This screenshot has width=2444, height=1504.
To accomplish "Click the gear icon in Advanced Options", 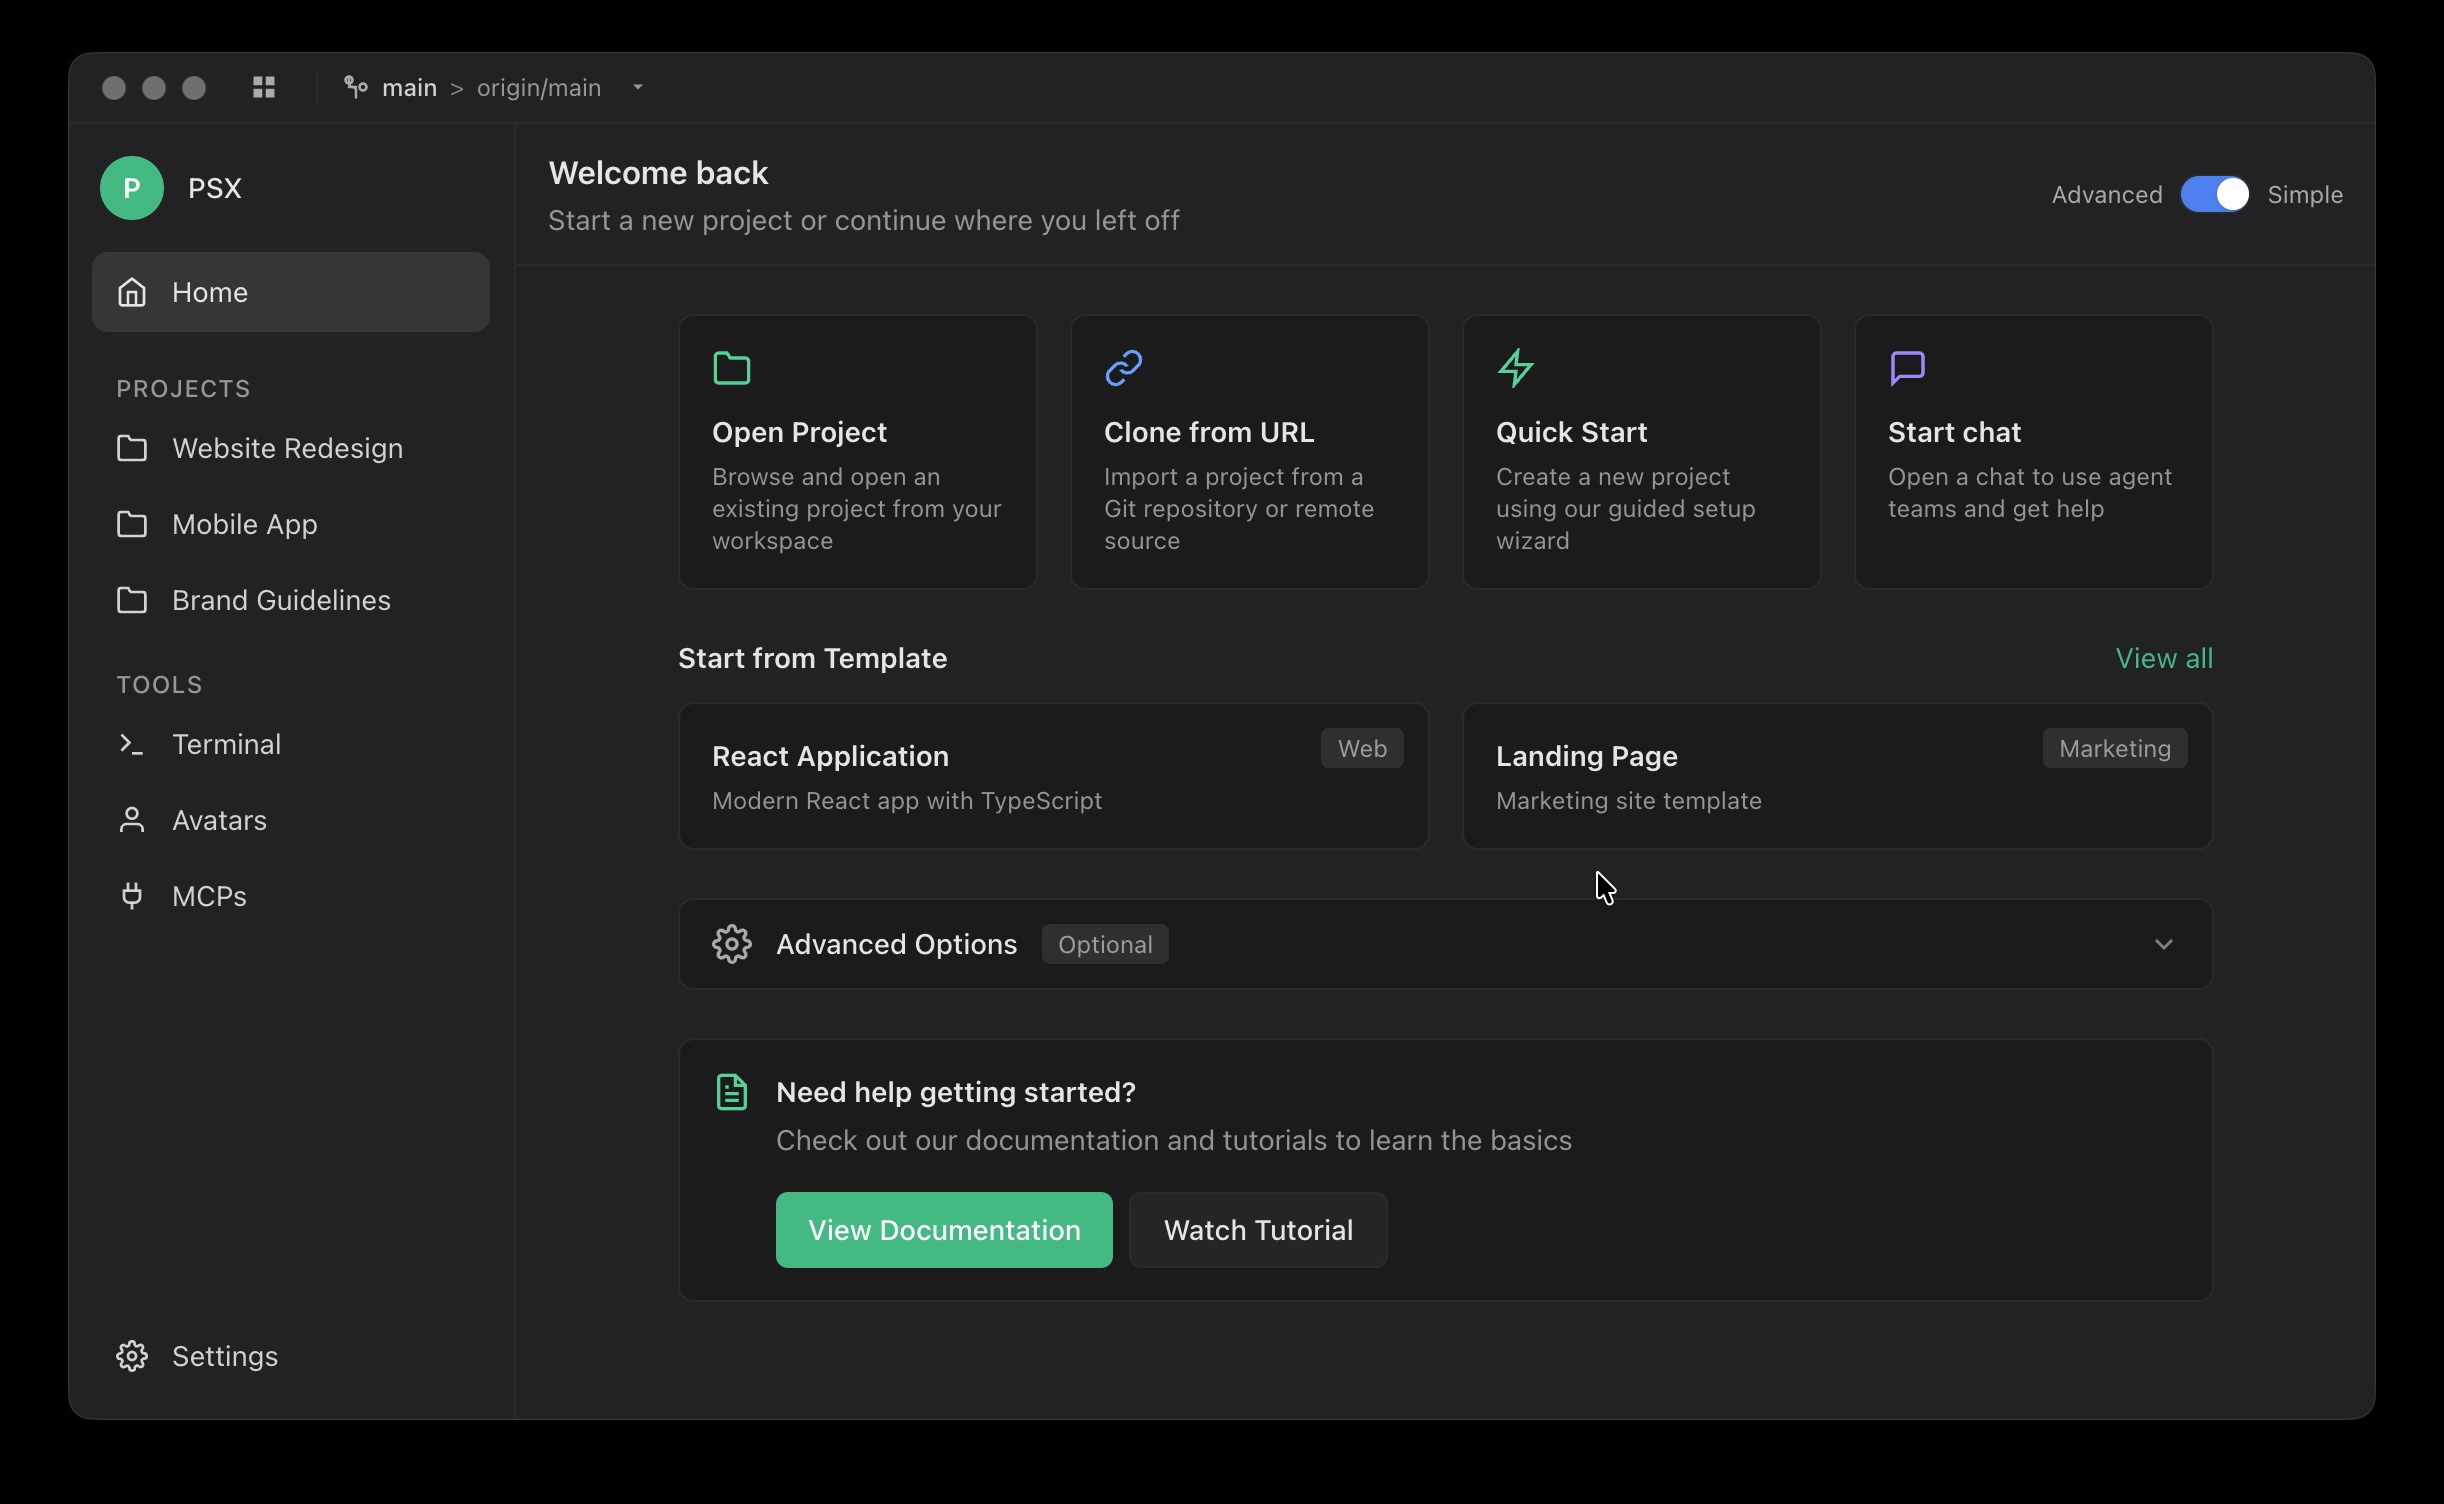I will click(x=732, y=944).
